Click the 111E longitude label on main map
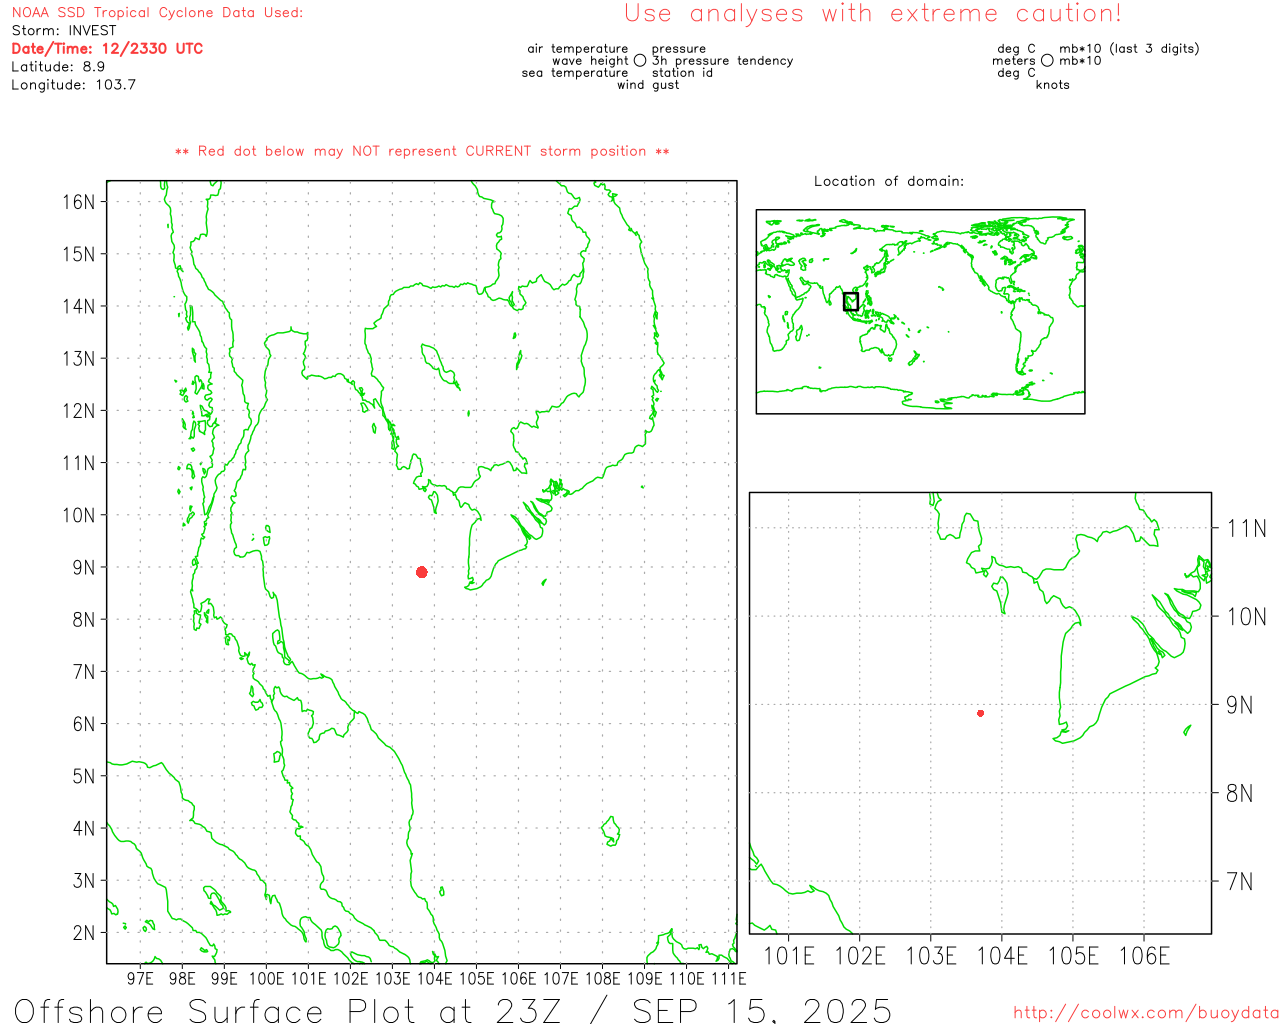 (729, 979)
